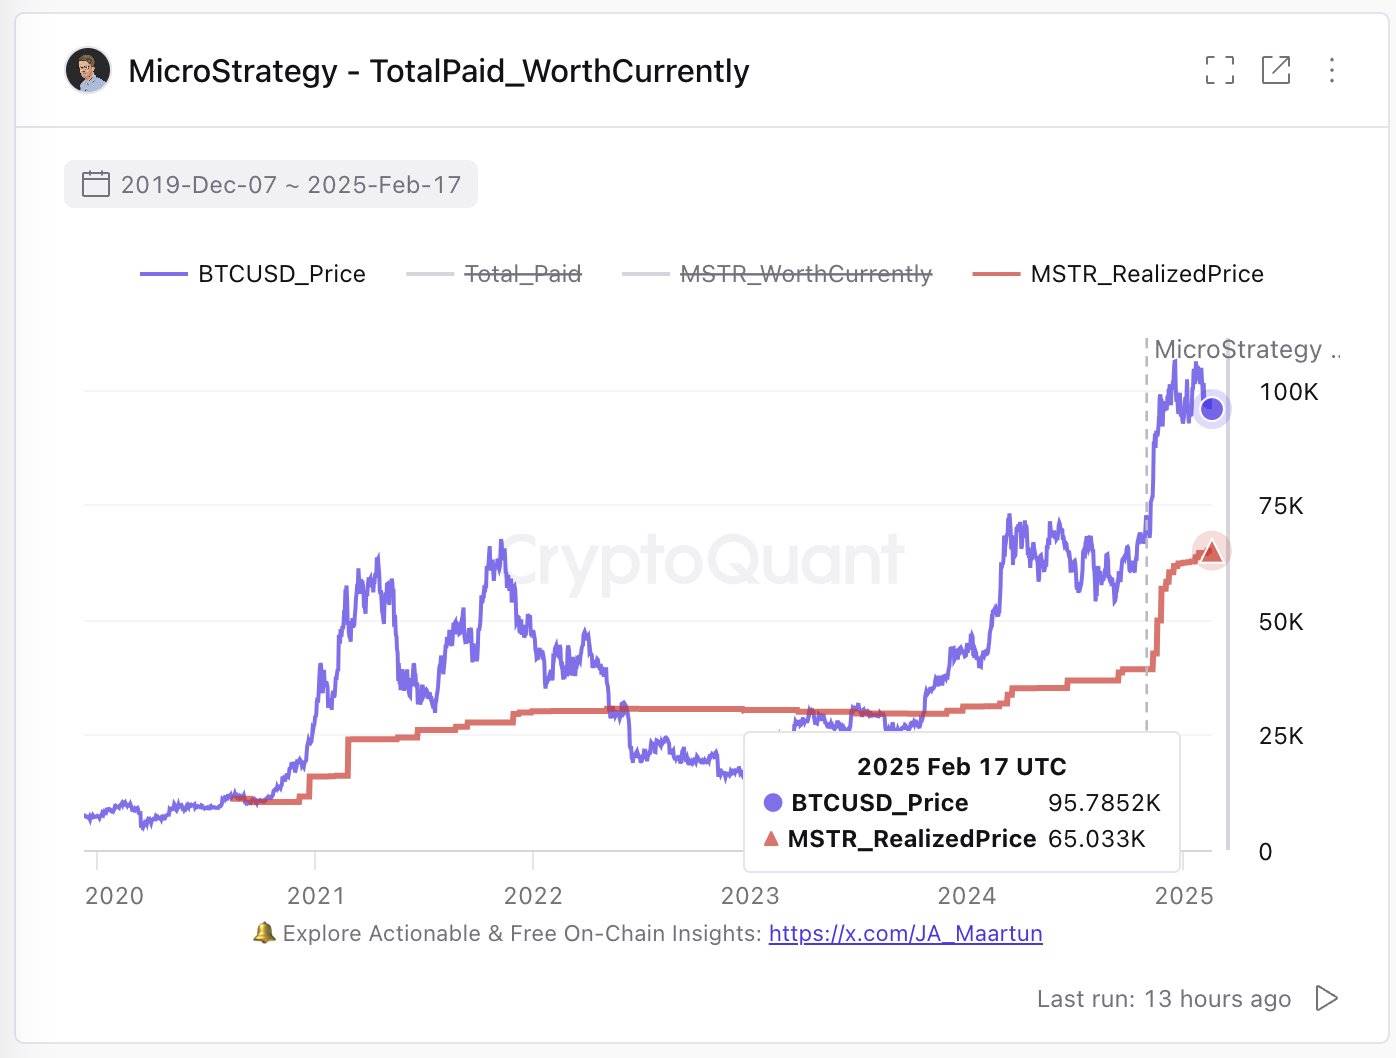Viewport: 1396px width, 1058px height.
Task: Click the author avatar thumbnail in the header
Action: click(x=88, y=70)
